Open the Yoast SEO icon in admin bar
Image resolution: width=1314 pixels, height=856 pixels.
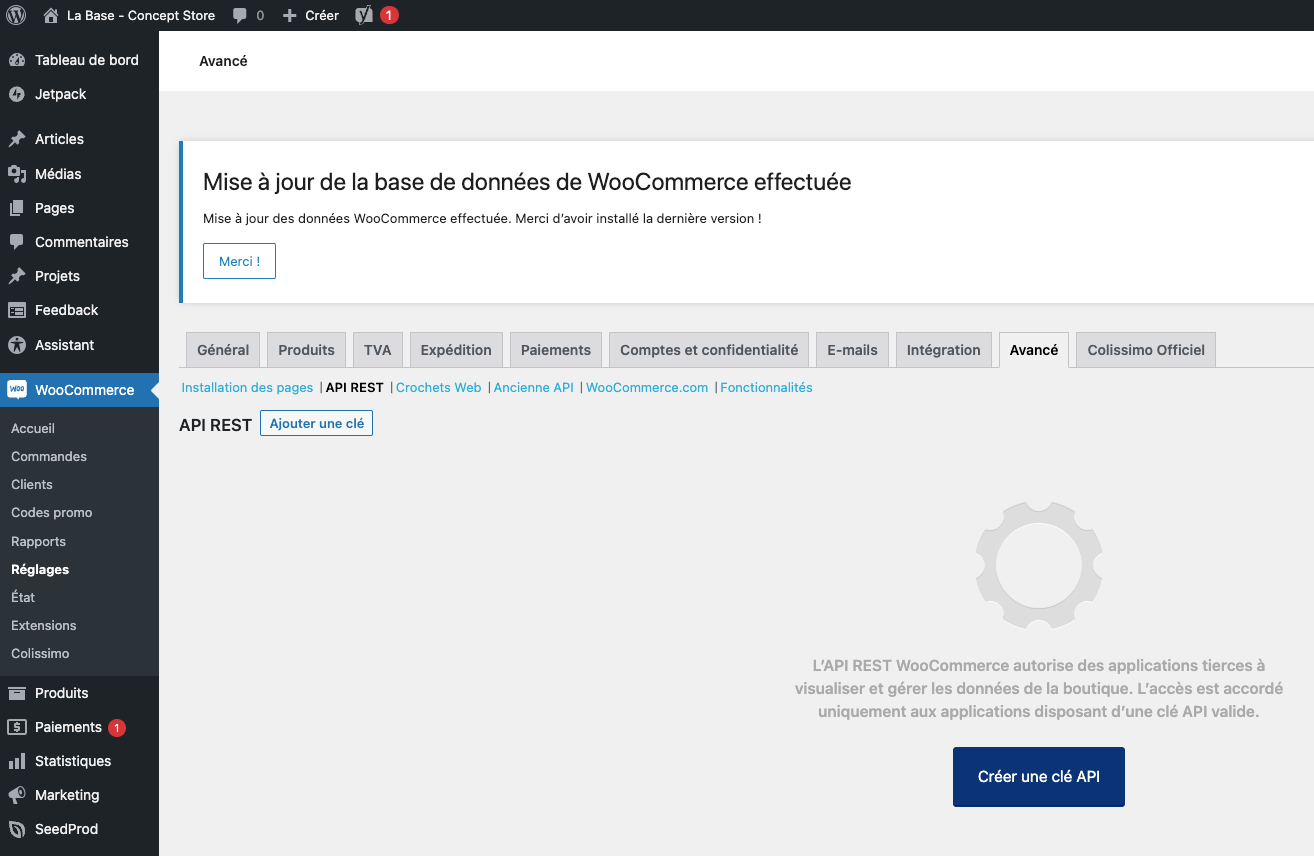(x=364, y=15)
